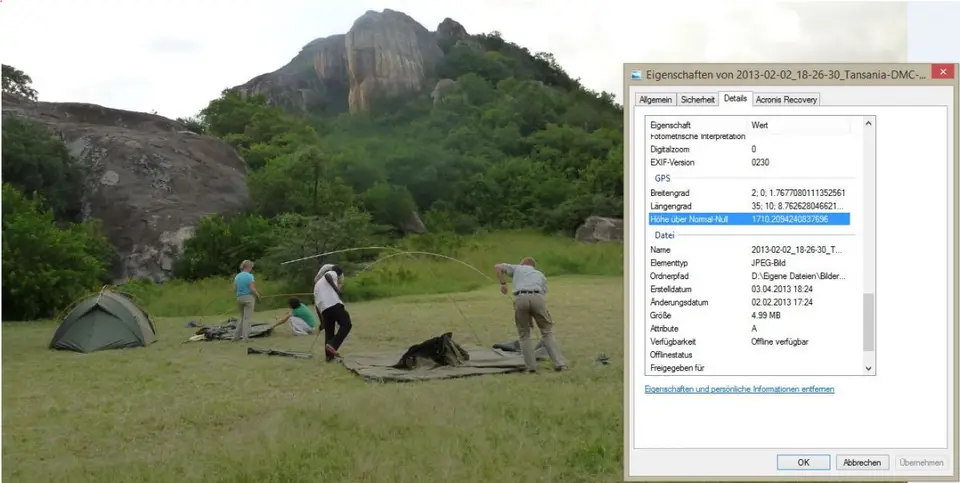Click the altitude value 1710.2094240837696
Screen dimensions: 960x483
click(790, 219)
